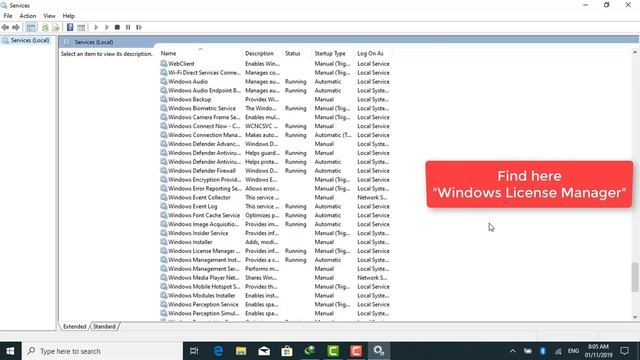Toggle the Show/Hide Console Tree icon
This screenshot has height=360, width=640.
click(x=31, y=27)
